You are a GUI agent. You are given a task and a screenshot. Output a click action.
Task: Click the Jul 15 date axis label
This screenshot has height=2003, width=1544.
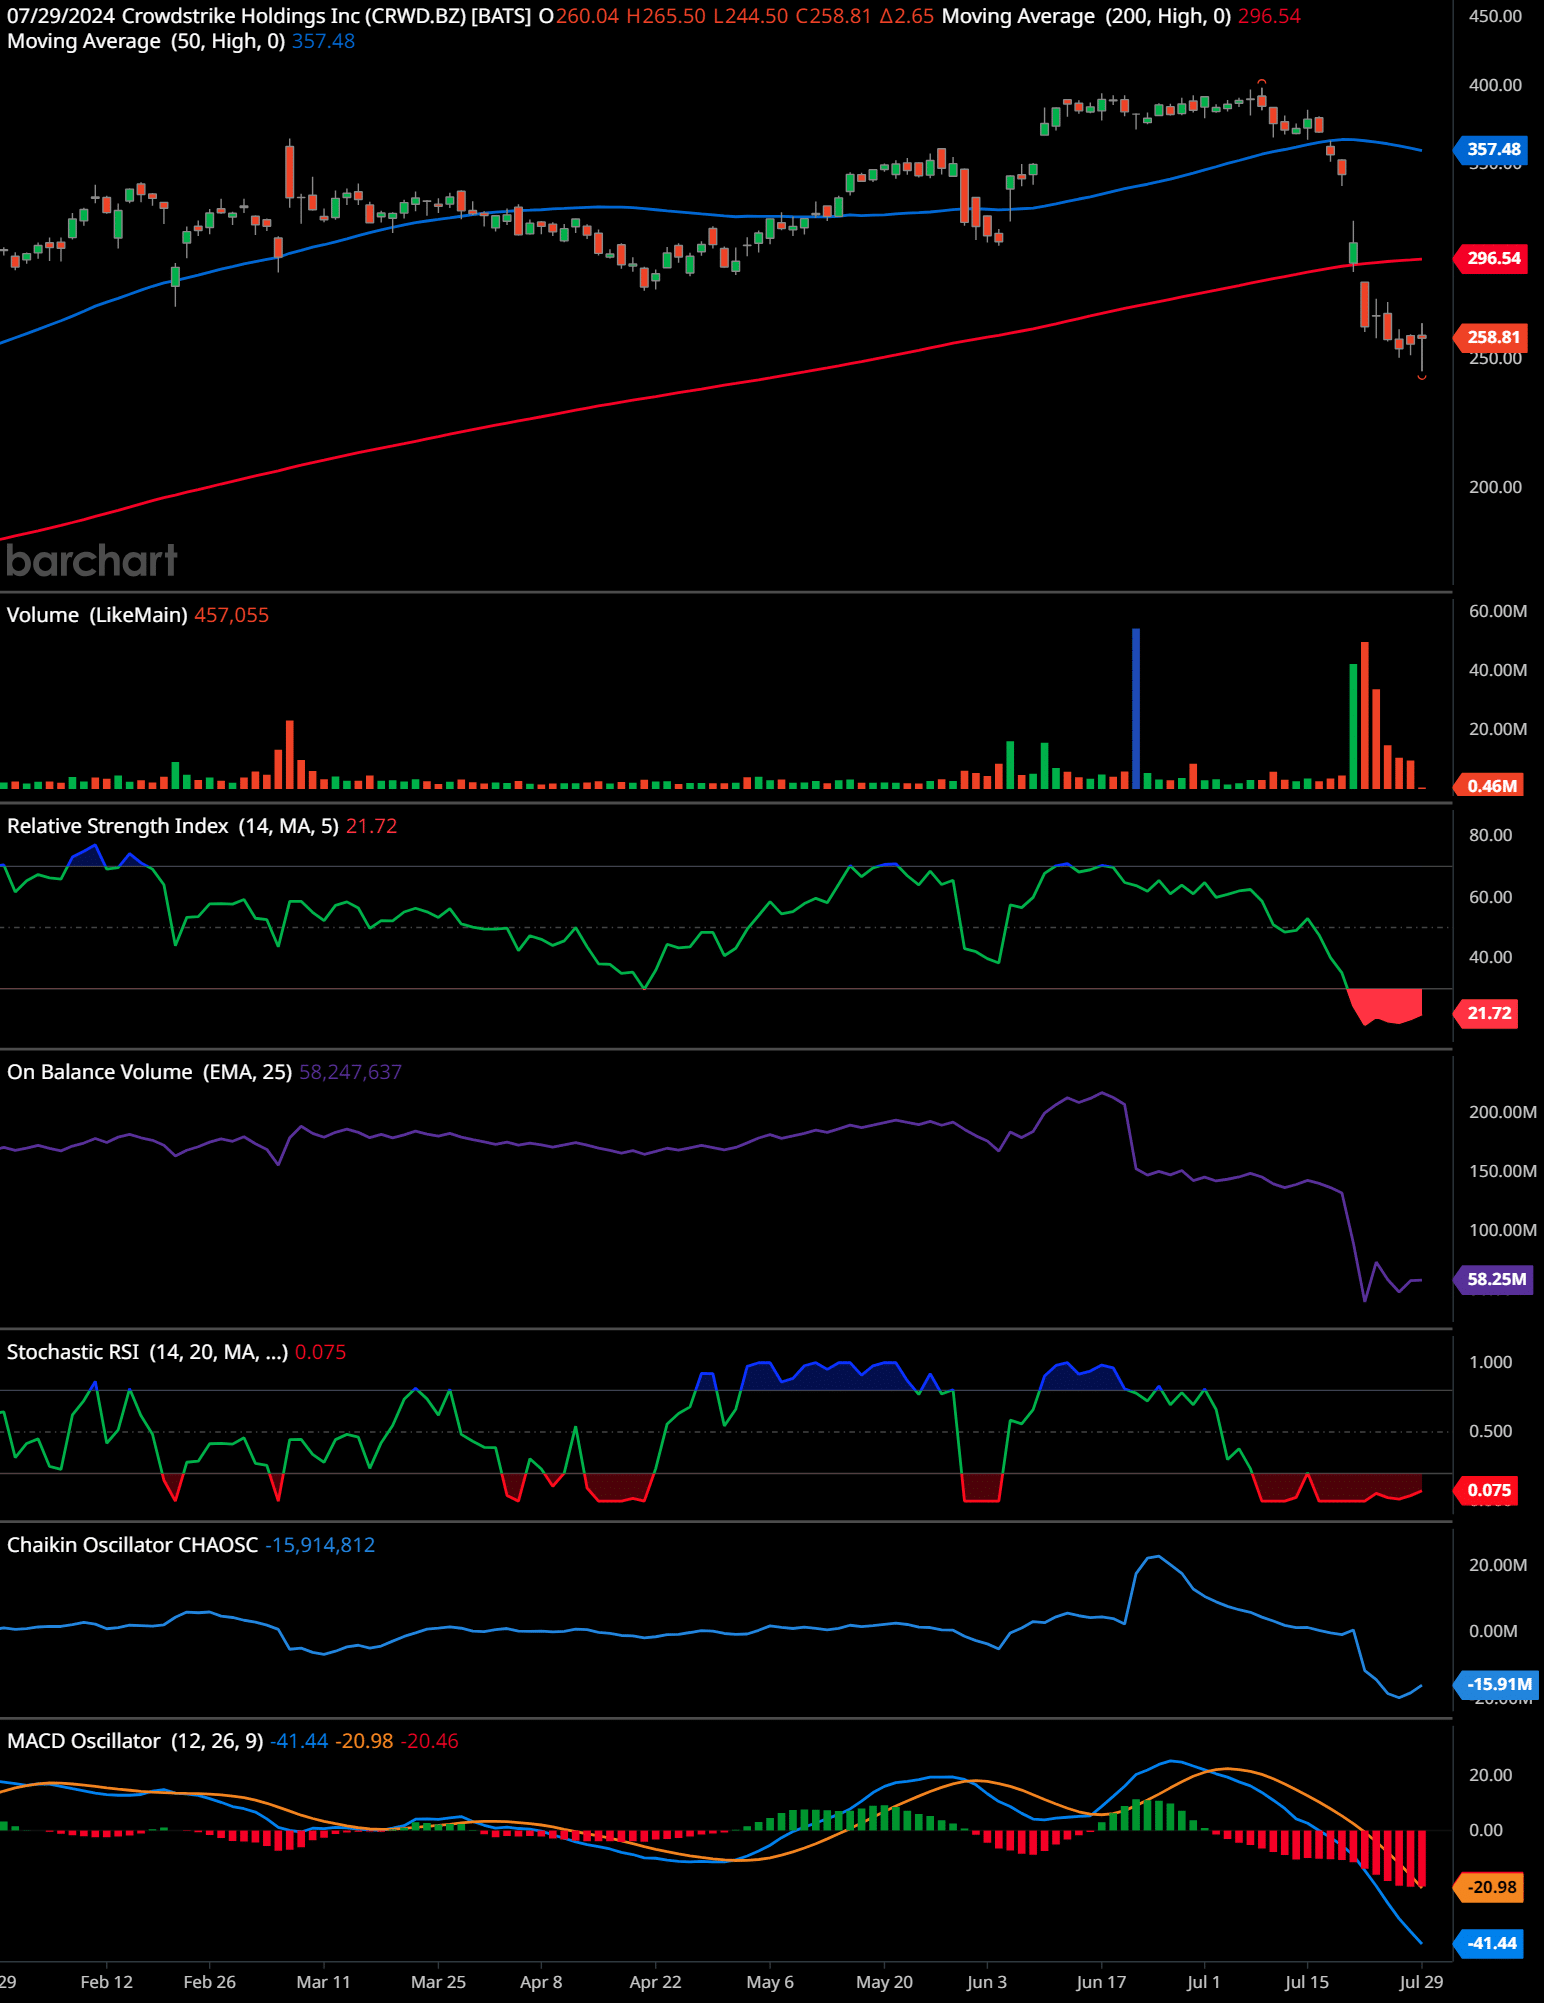click(1307, 1982)
